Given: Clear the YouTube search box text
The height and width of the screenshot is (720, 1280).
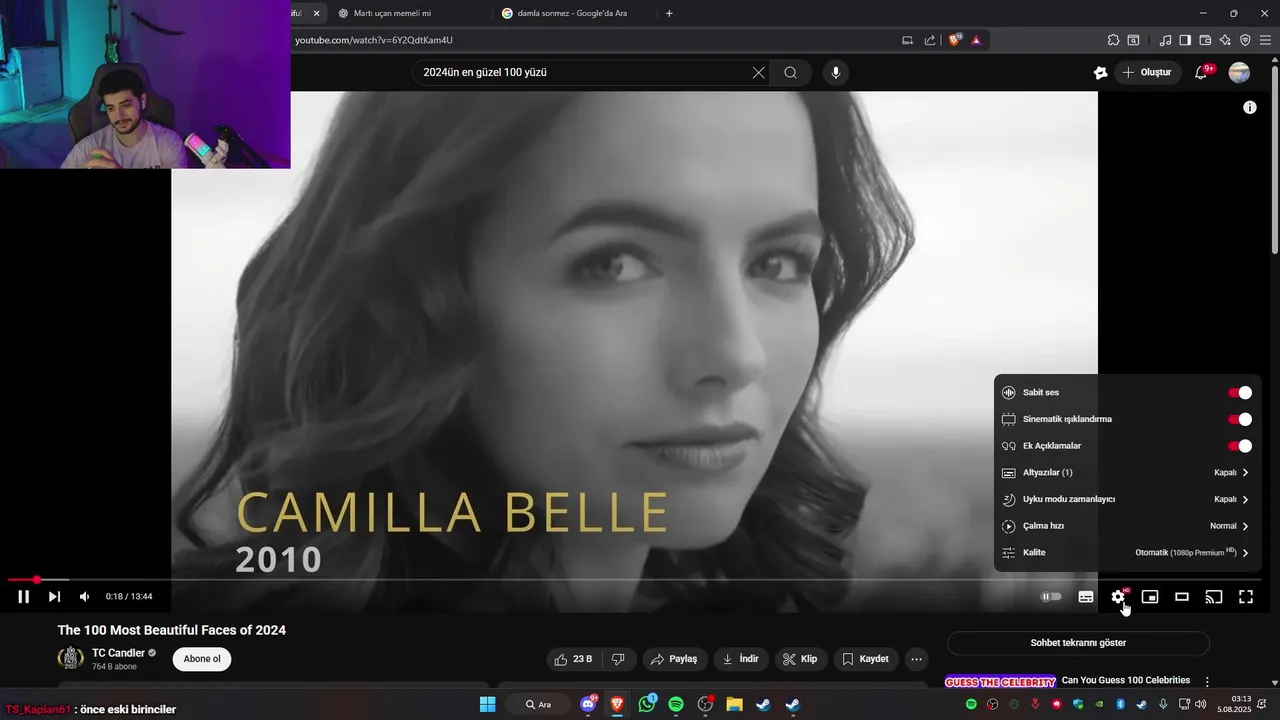Looking at the screenshot, I should pyautogui.click(x=758, y=72).
